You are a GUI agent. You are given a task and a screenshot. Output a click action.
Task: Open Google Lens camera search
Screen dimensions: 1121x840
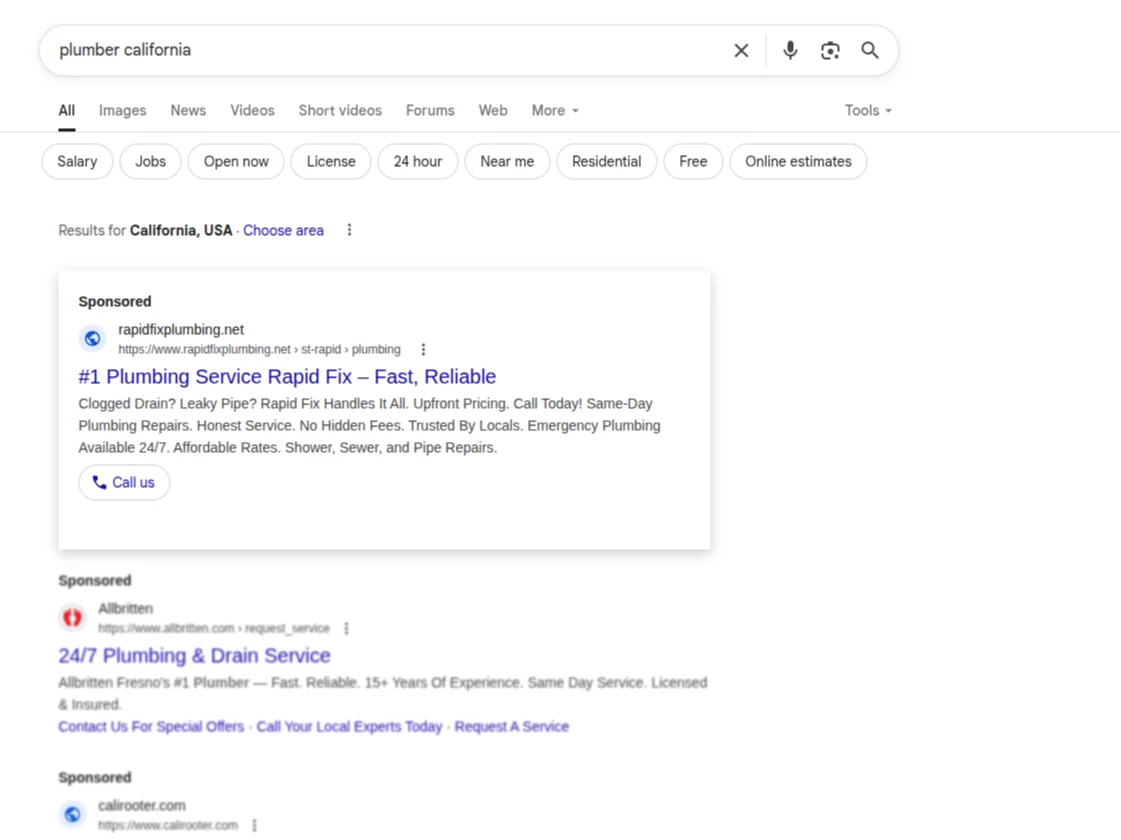830,50
